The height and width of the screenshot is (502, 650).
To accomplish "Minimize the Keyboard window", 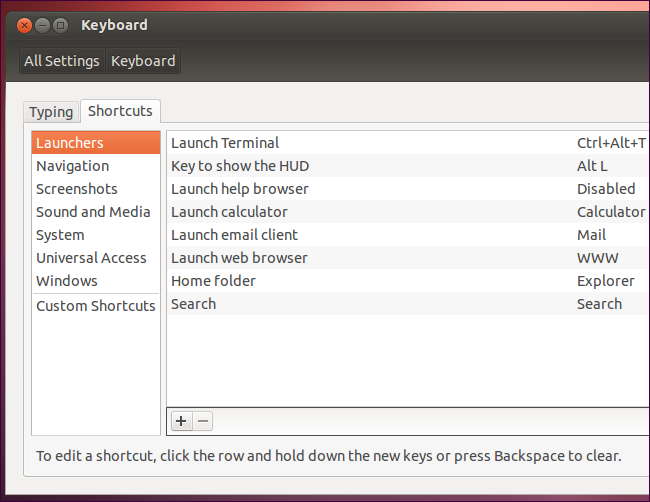I will coord(42,26).
